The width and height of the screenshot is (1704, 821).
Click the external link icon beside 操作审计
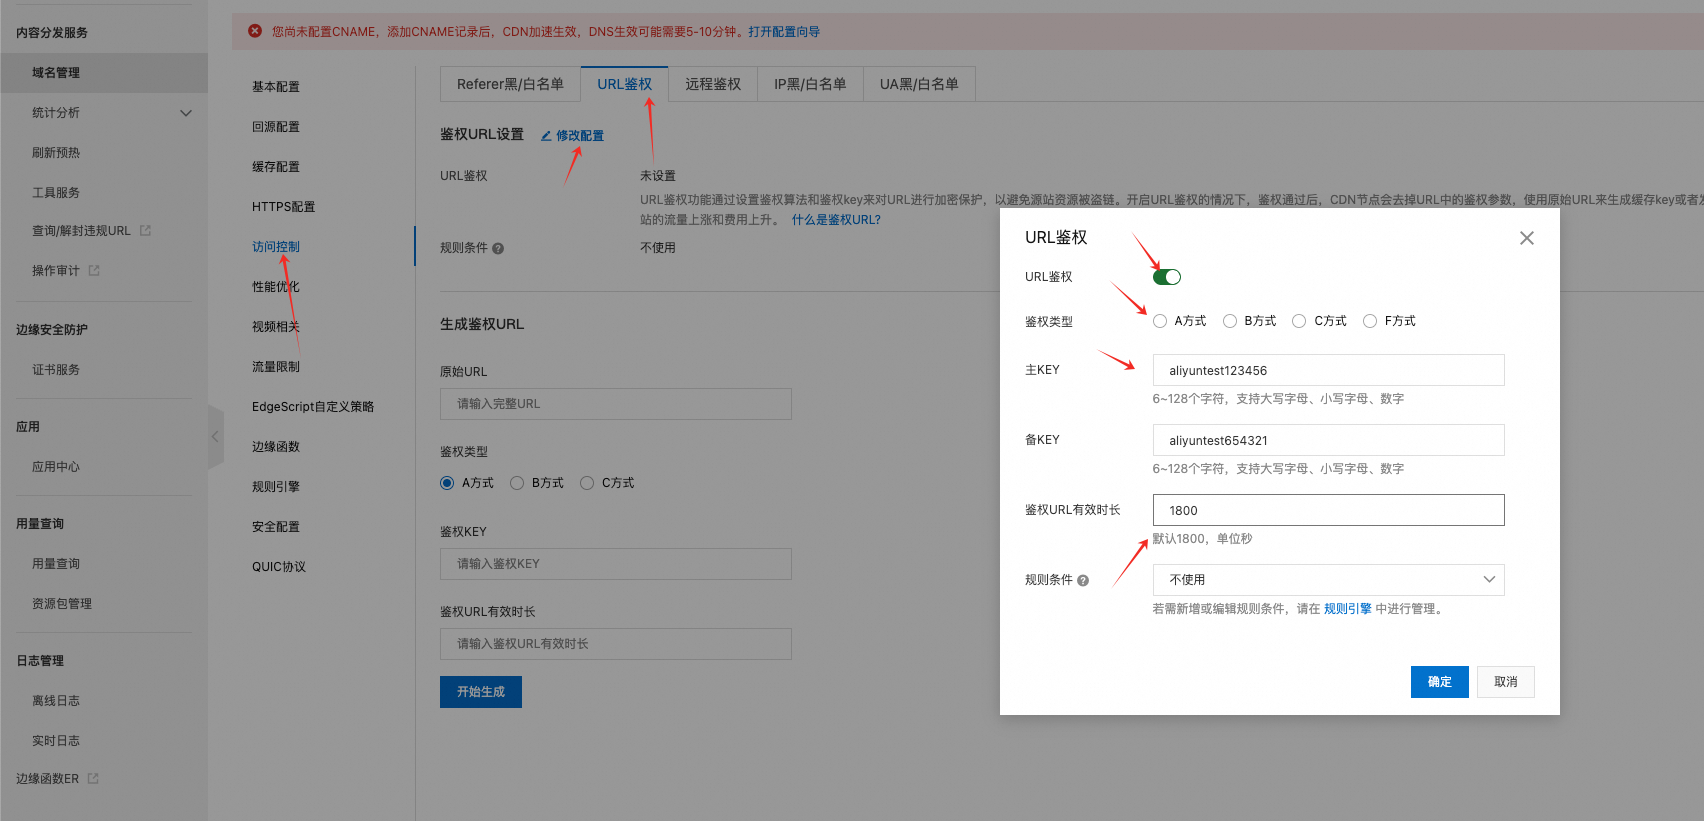[x=94, y=270]
